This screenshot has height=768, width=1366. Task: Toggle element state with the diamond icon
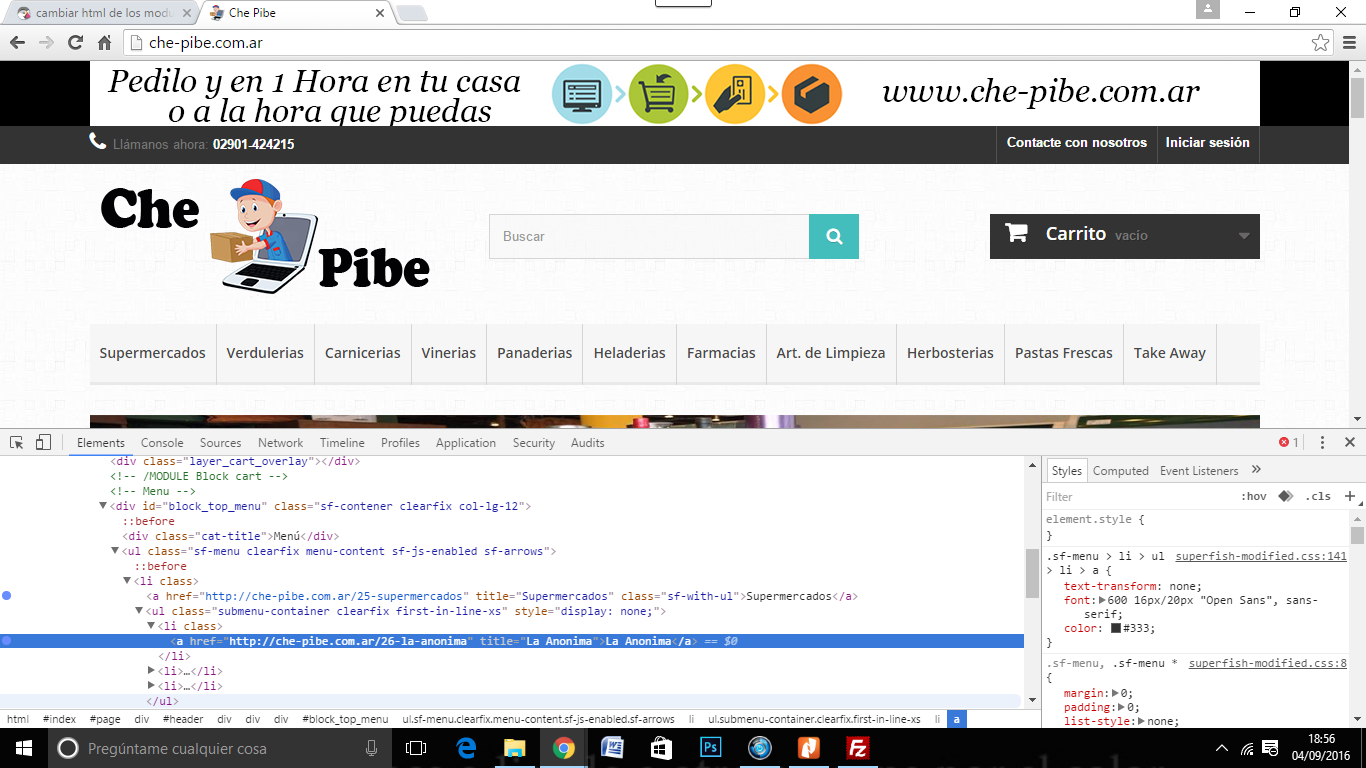pos(1285,496)
